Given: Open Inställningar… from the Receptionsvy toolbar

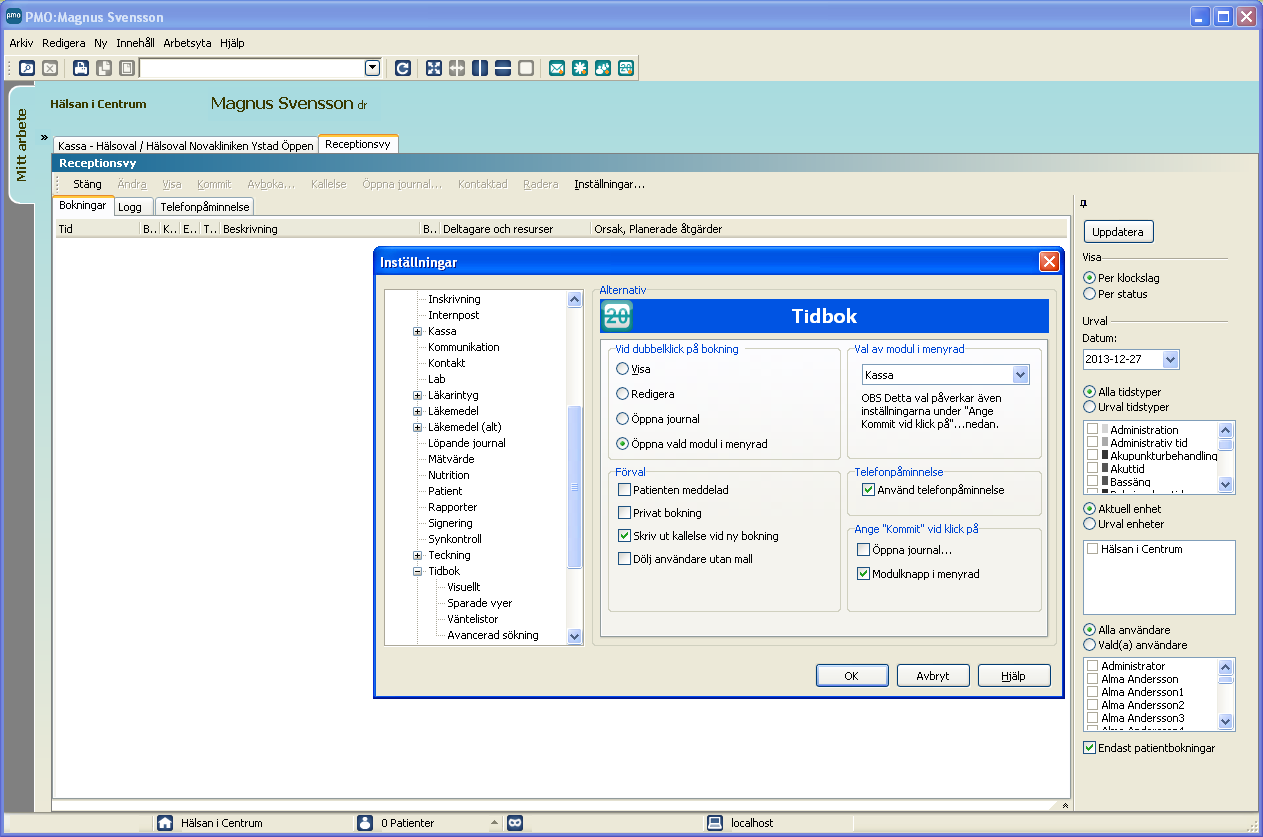Looking at the screenshot, I should click(x=609, y=184).
